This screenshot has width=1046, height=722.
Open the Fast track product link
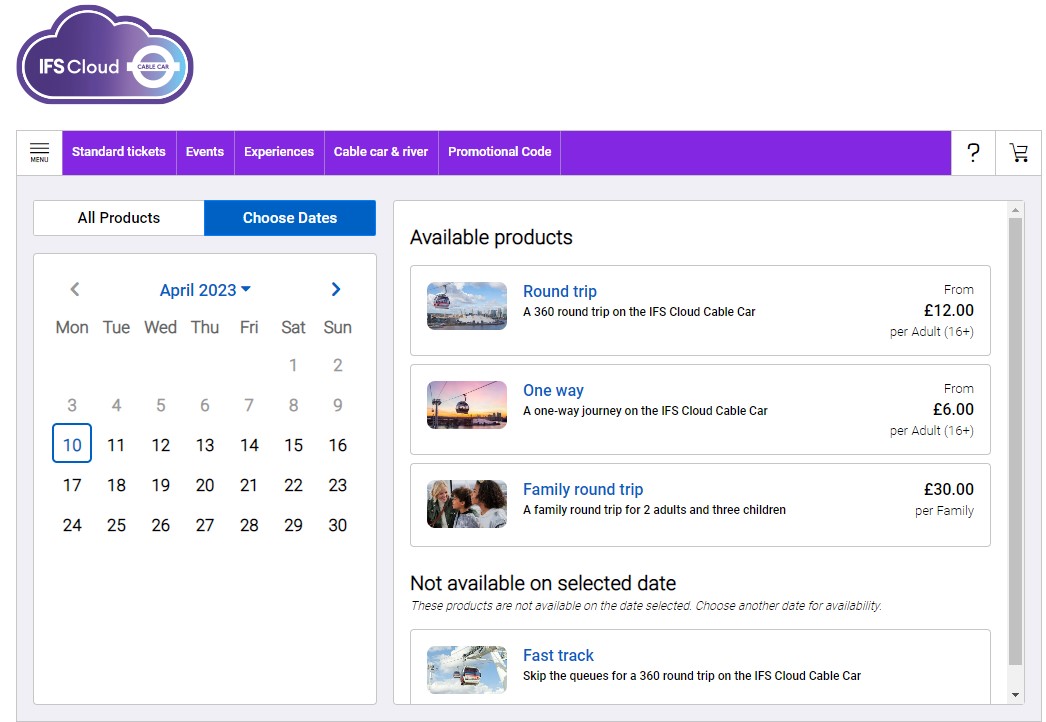point(558,655)
